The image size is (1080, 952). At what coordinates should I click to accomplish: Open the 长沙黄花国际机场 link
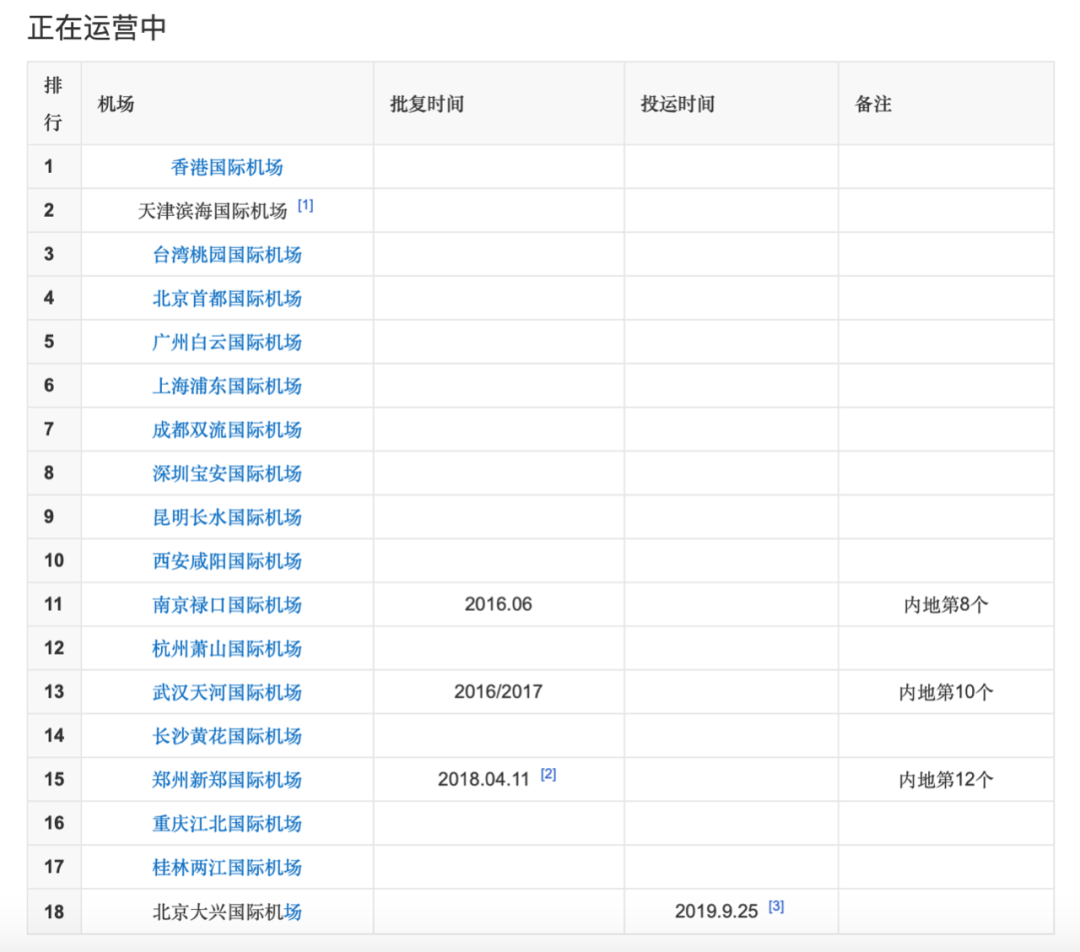pyautogui.click(x=227, y=736)
